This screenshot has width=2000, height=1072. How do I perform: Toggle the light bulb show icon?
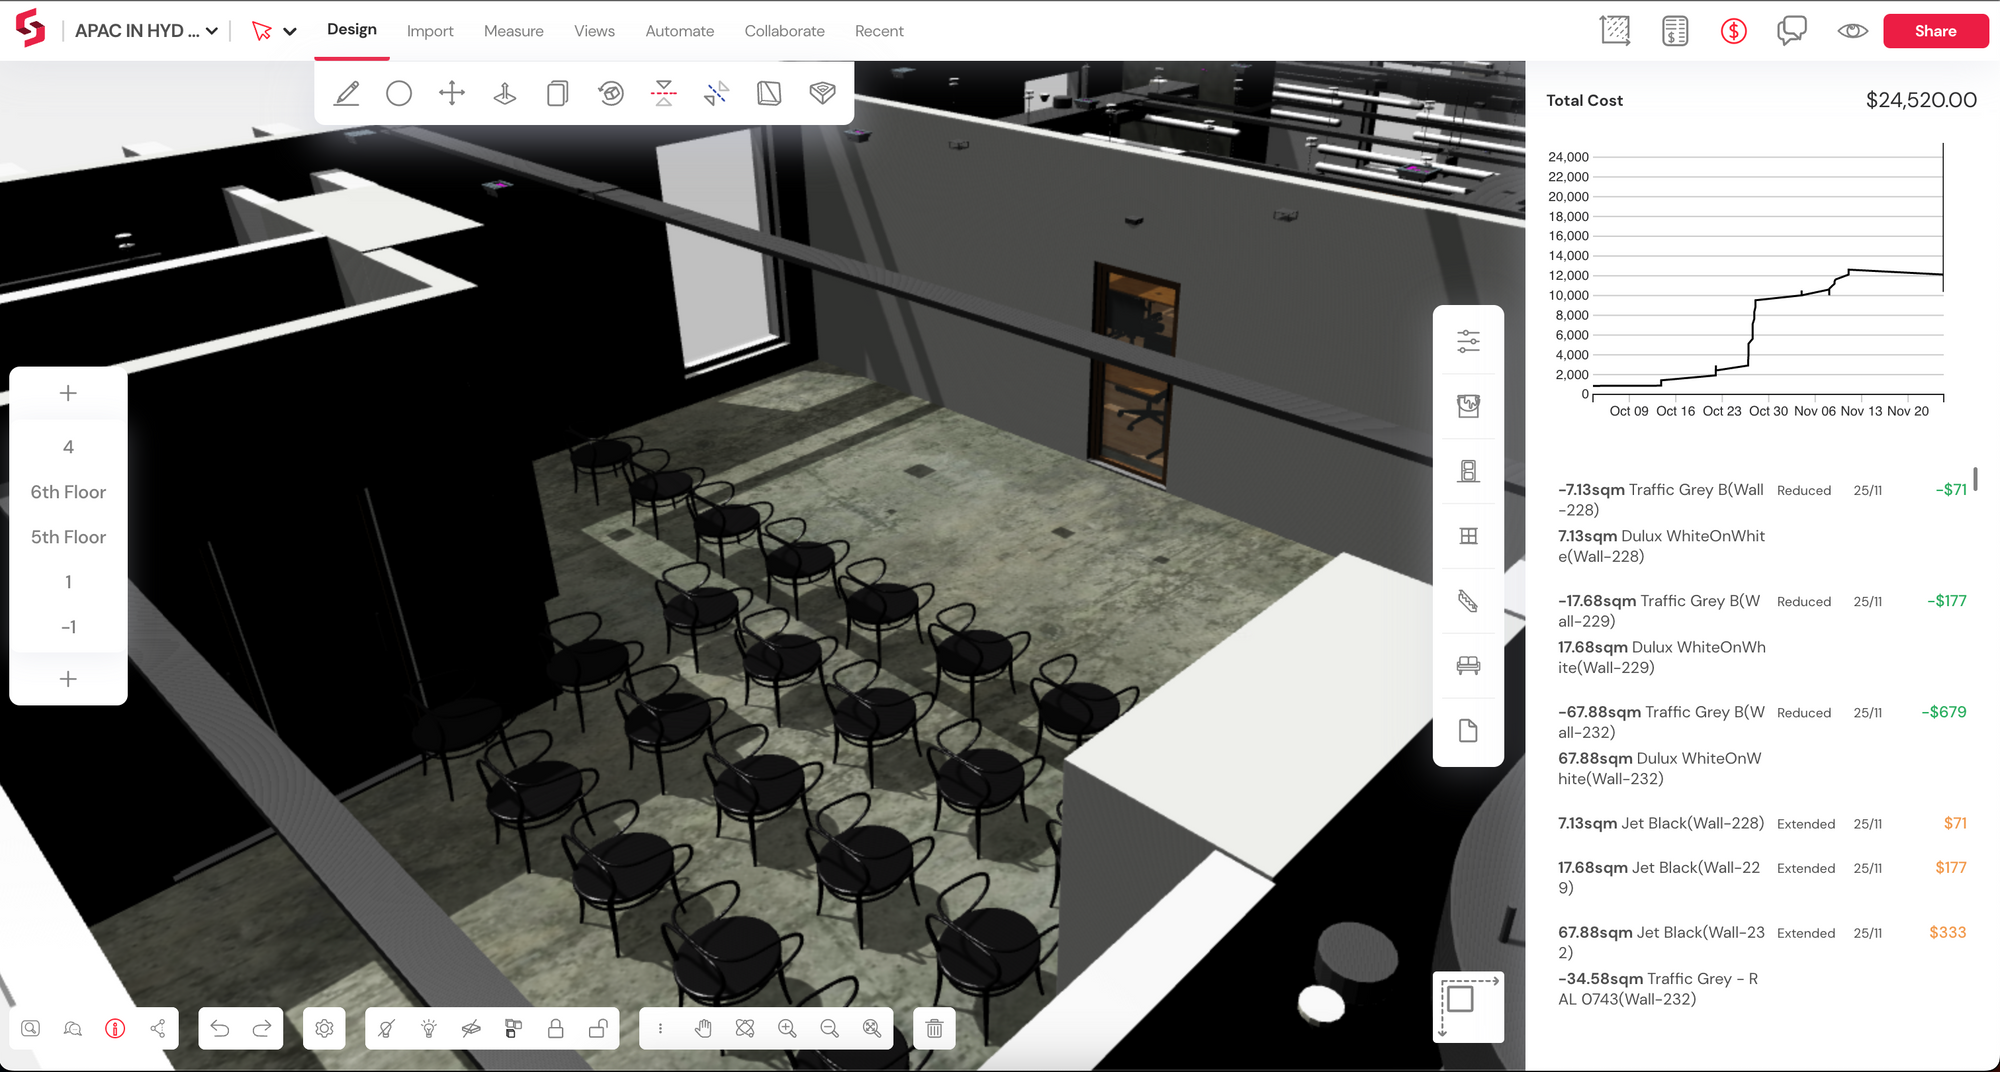coord(429,1028)
